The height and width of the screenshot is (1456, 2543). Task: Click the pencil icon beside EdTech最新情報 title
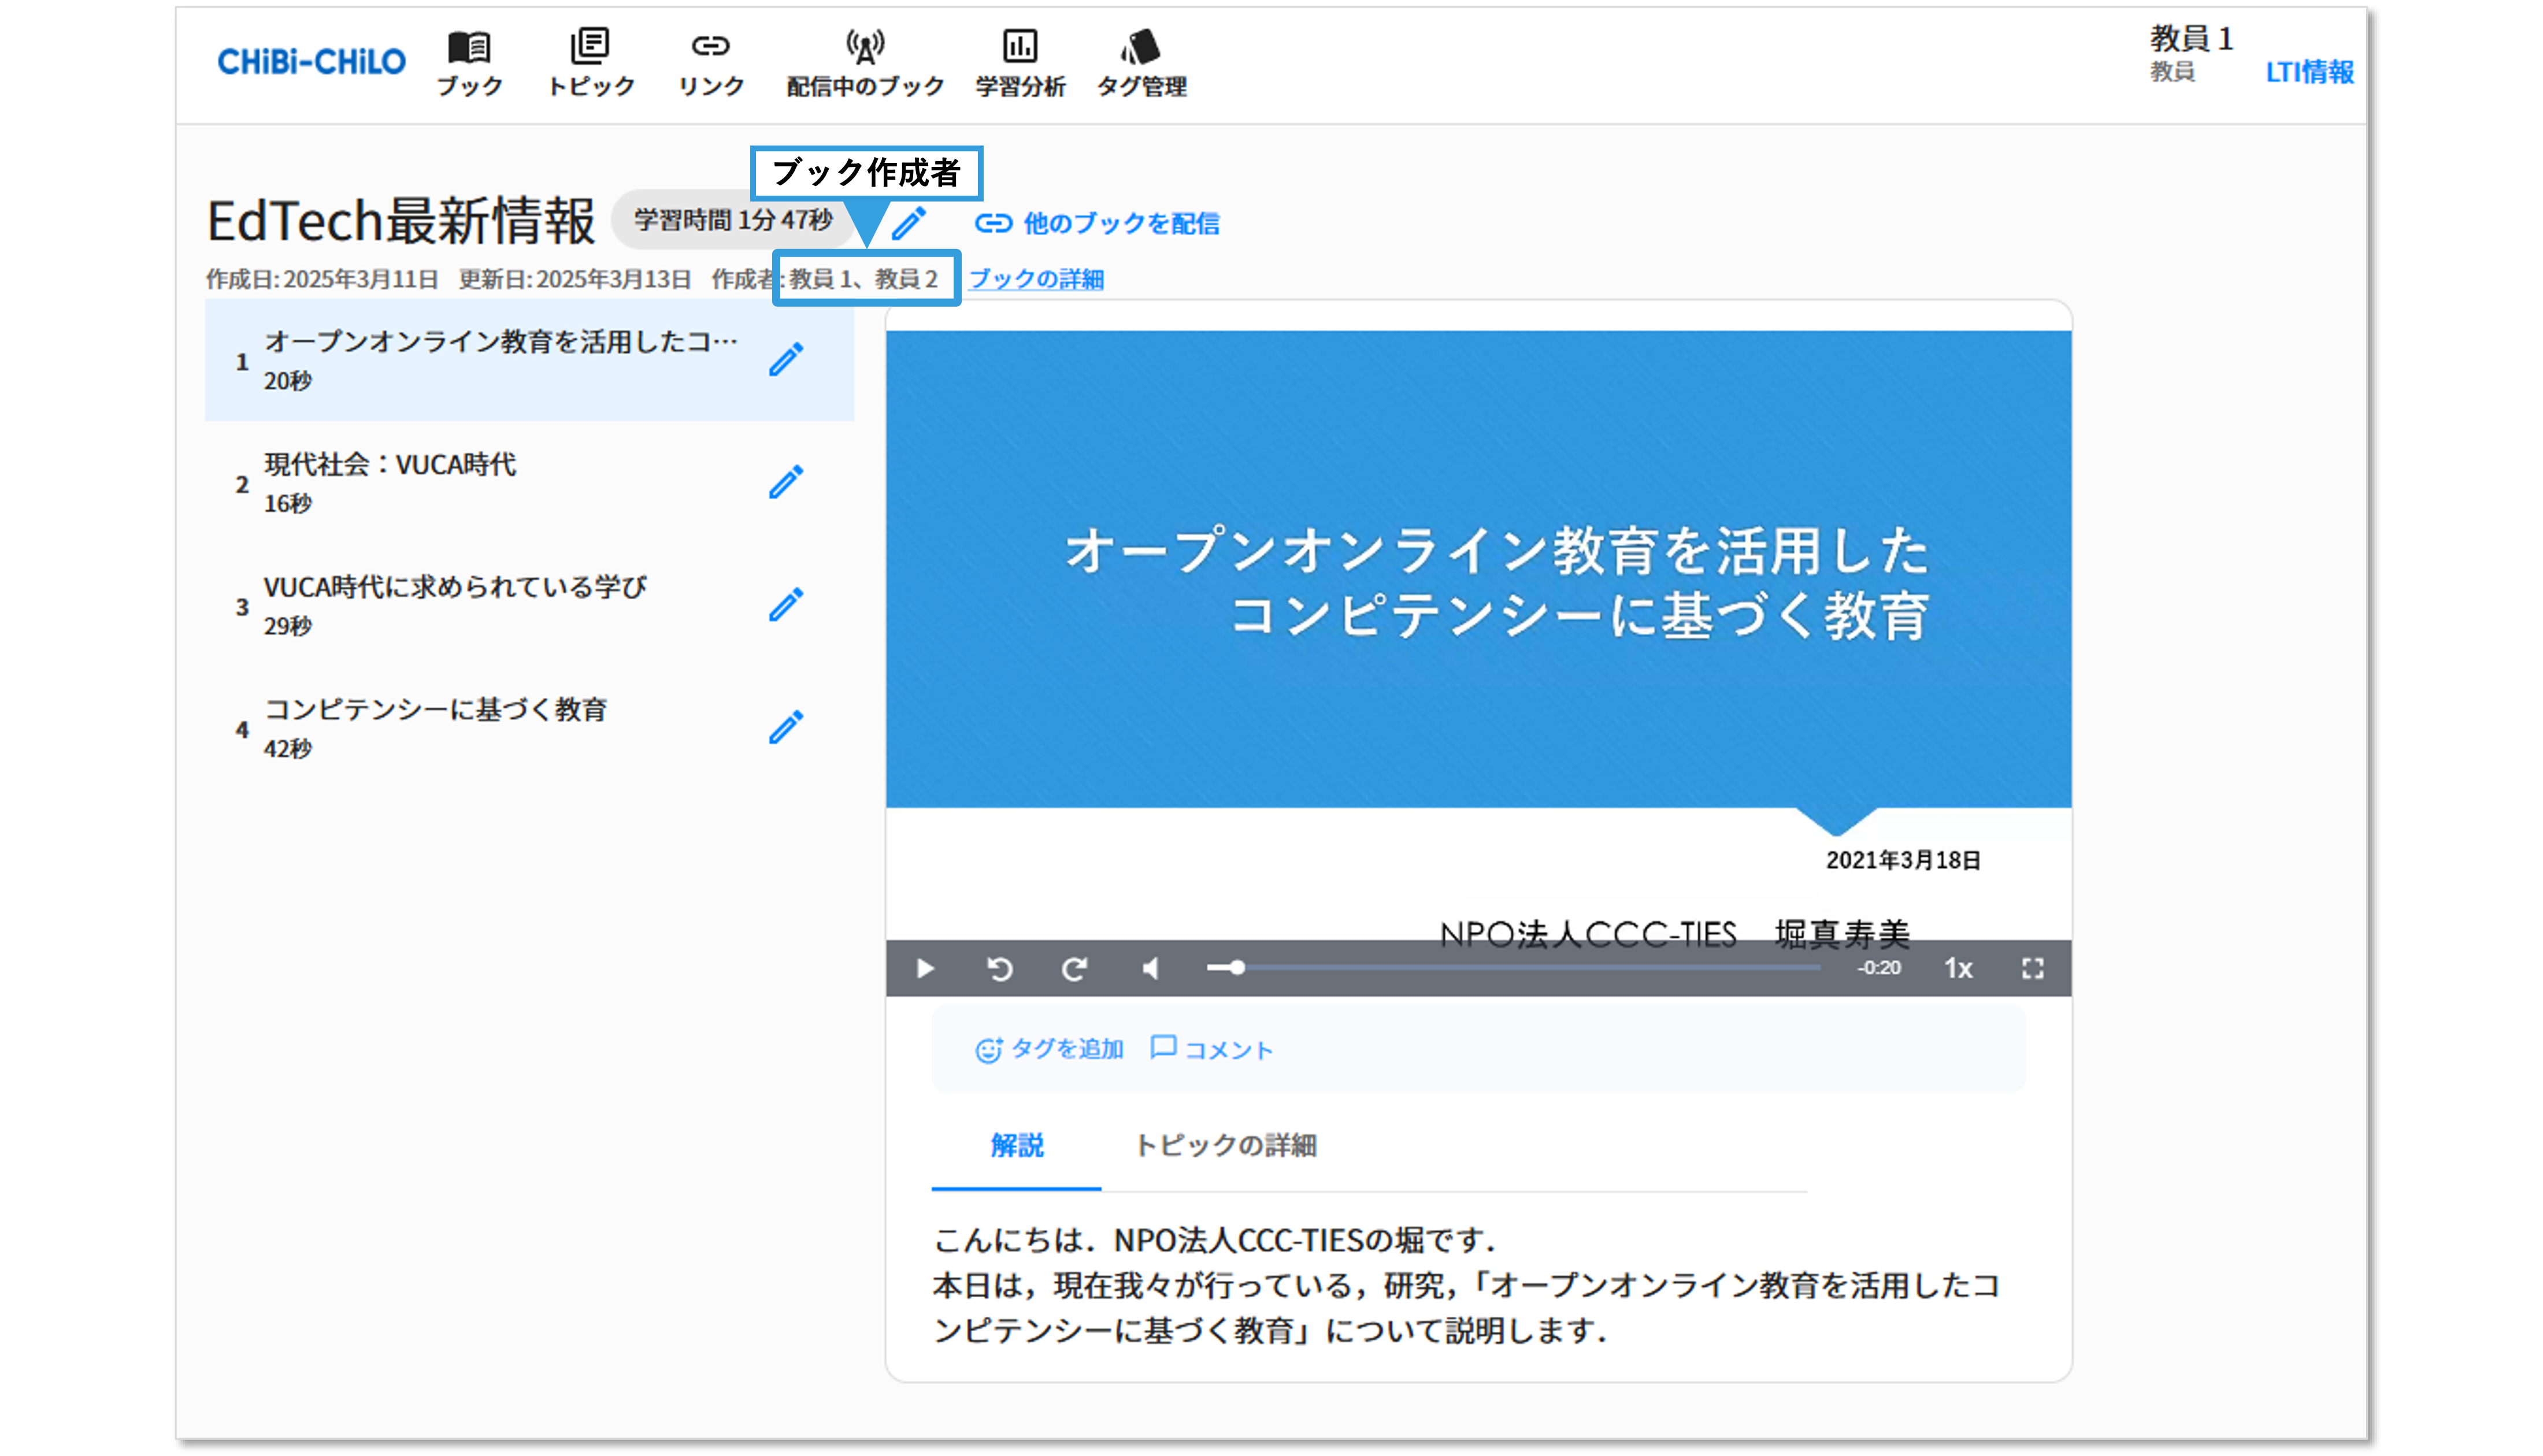[x=908, y=223]
